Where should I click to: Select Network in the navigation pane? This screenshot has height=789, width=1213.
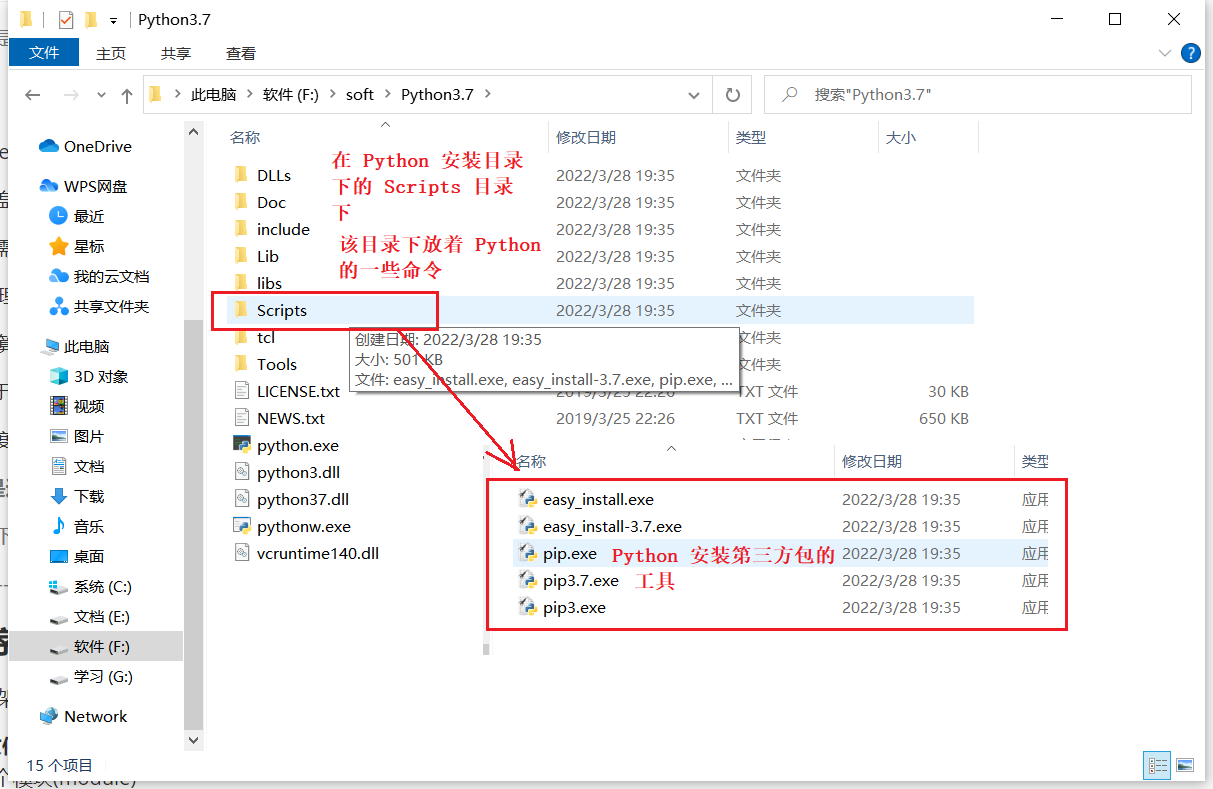[95, 716]
